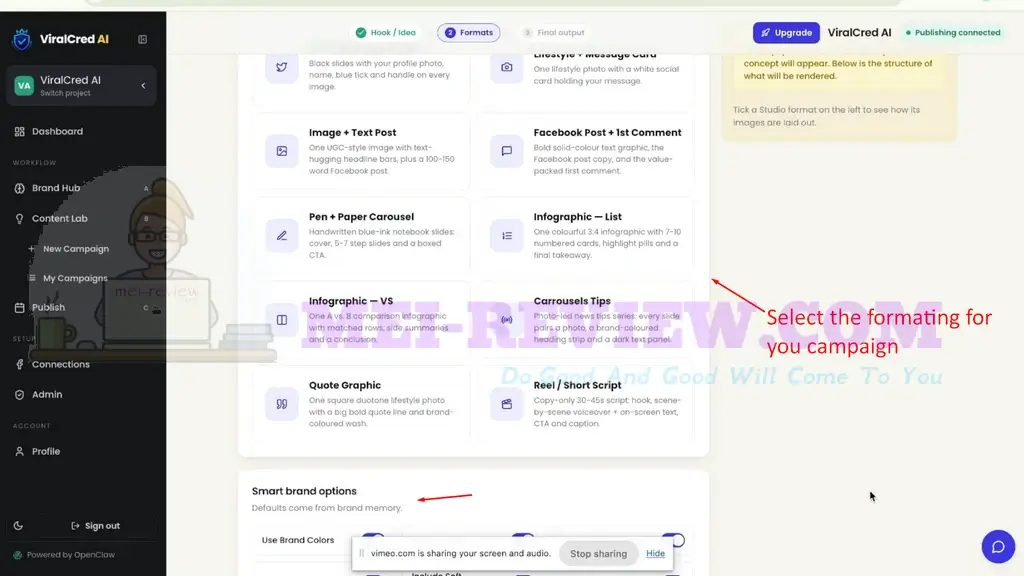Go to Brand Hub

pyautogui.click(x=56, y=188)
